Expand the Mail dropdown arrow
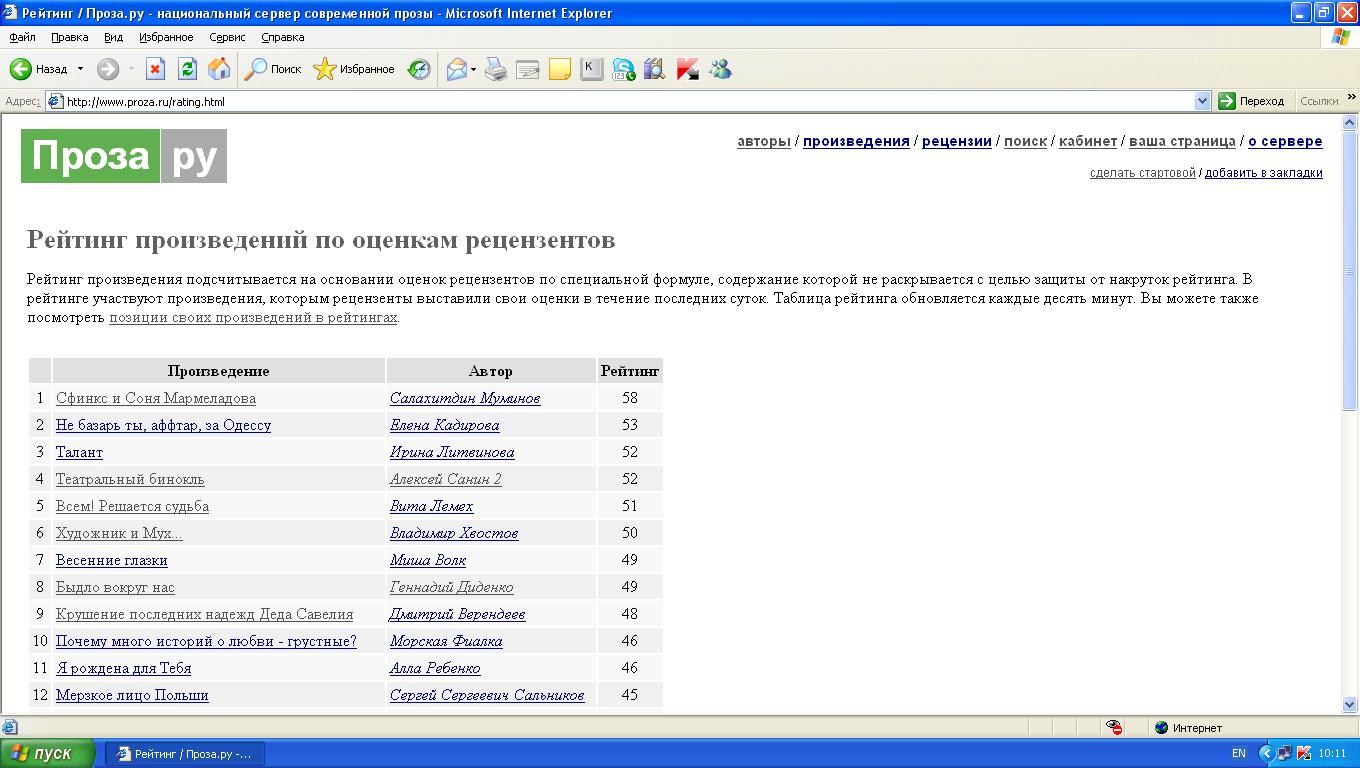Image resolution: width=1360 pixels, height=768 pixels. 474,69
